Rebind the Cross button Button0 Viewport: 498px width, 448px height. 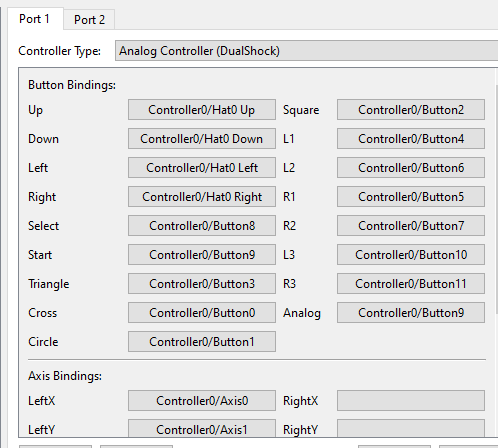(202, 313)
